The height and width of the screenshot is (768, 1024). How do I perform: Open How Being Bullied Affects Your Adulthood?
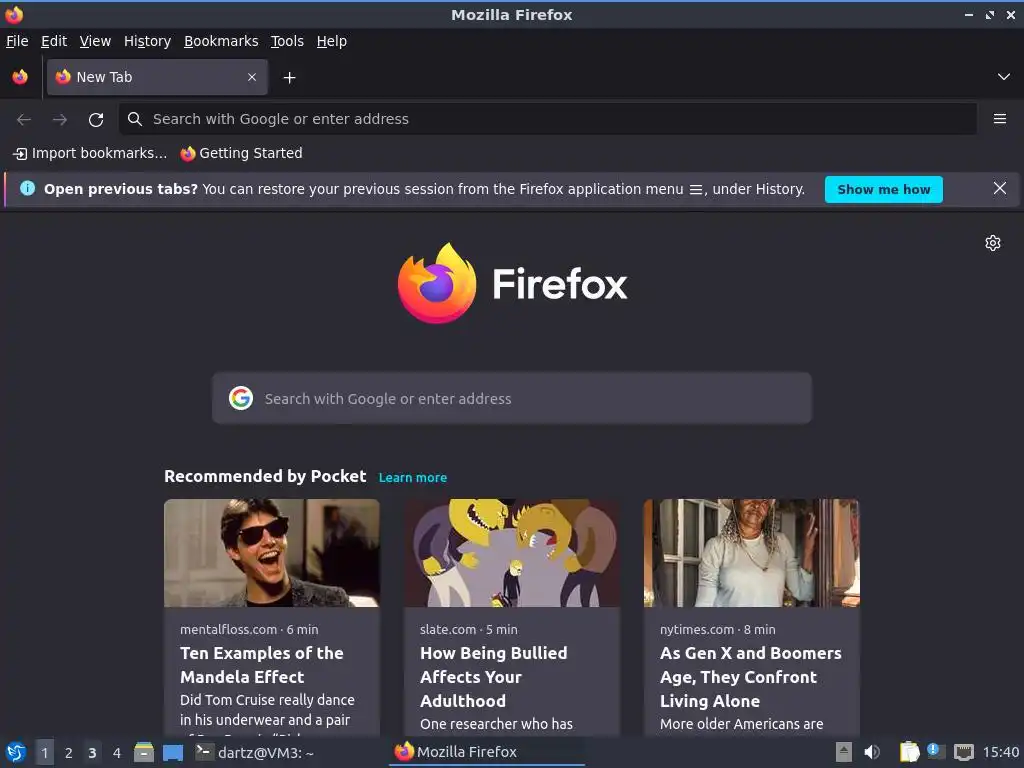coord(494,677)
